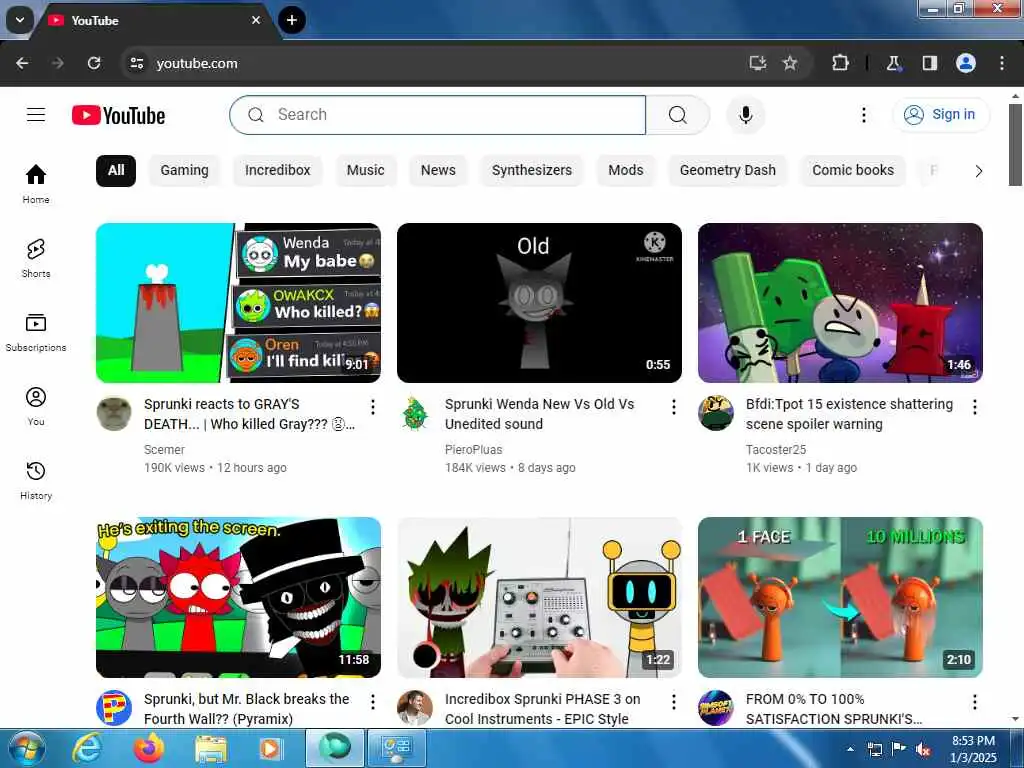1024x768 pixels.
Task: Open options for Sprunki Wenda New Vs Old video
Action: (x=673, y=408)
